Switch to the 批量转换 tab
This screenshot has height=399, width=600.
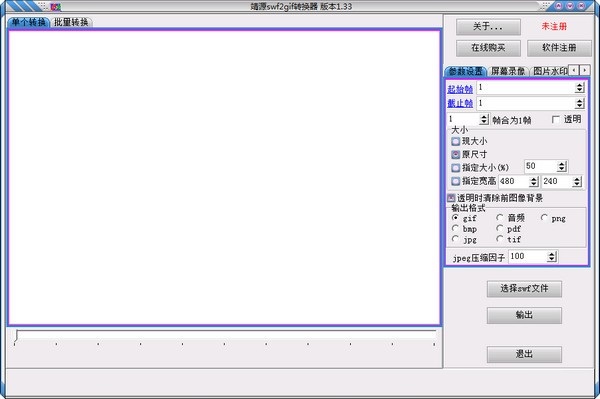[71, 22]
